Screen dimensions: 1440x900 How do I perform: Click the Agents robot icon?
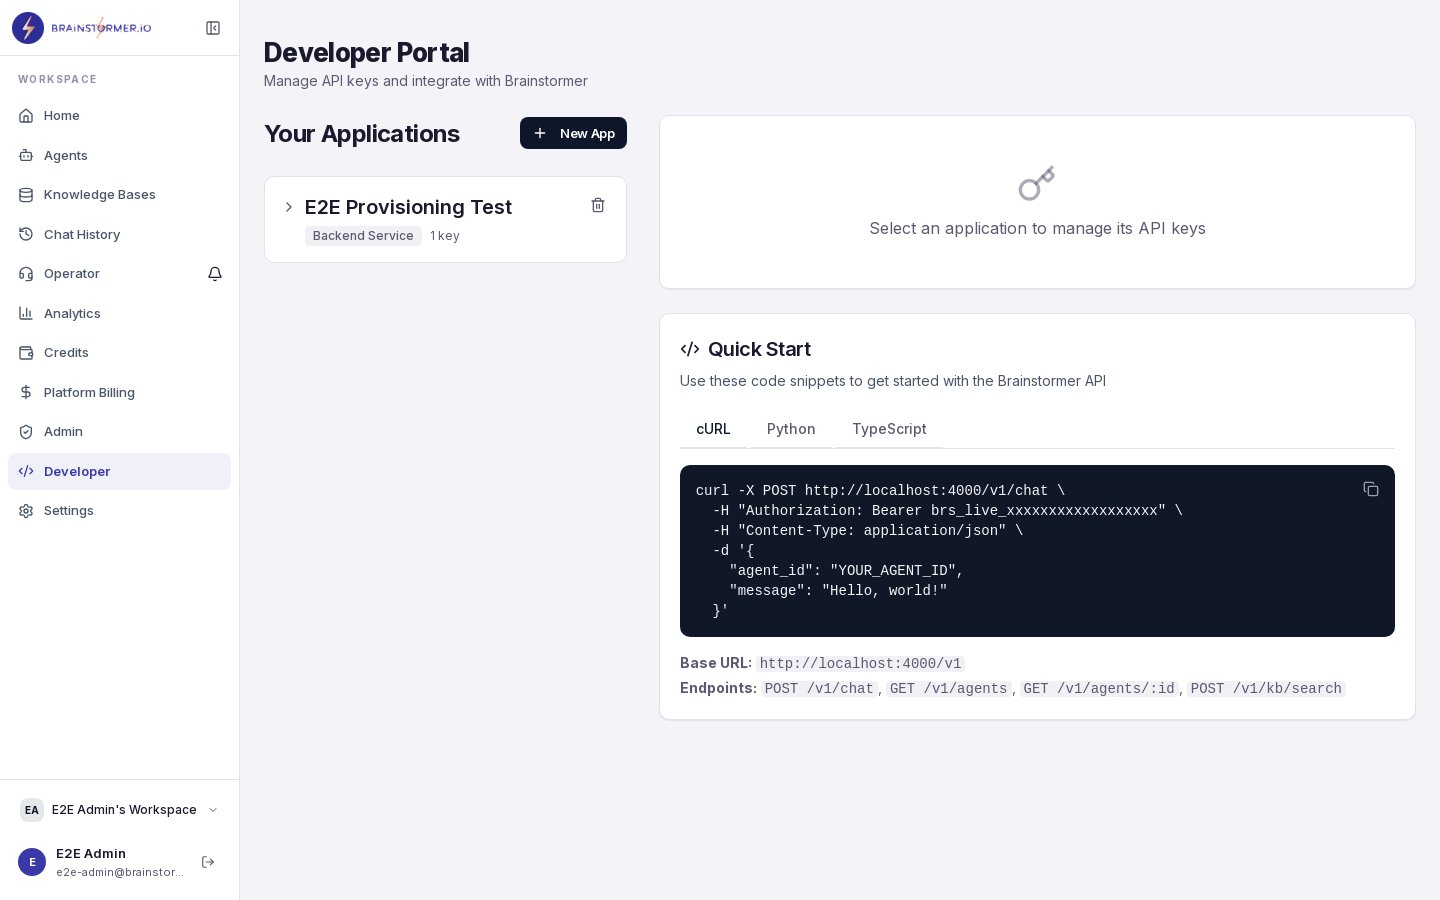pos(26,155)
